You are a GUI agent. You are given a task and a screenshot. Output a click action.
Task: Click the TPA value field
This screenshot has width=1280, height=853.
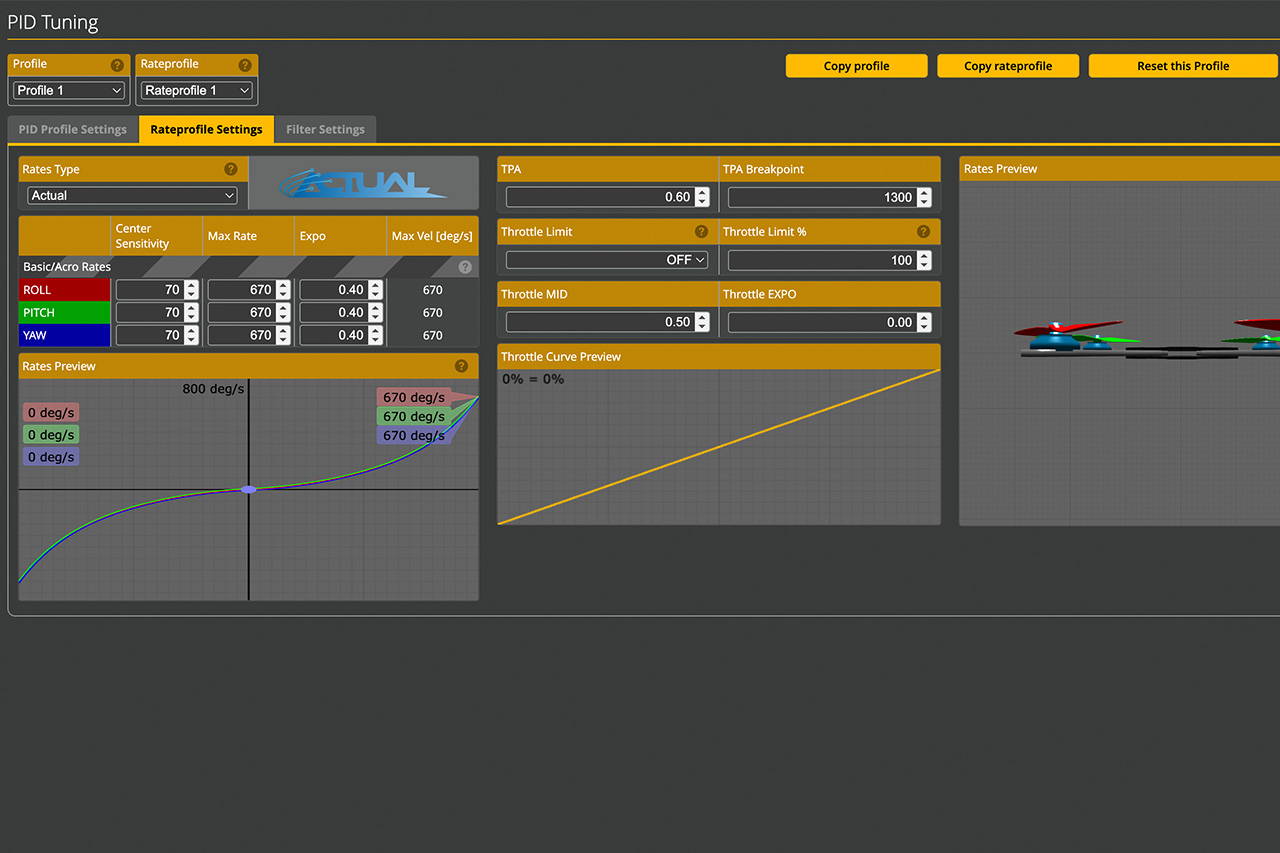click(x=608, y=197)
